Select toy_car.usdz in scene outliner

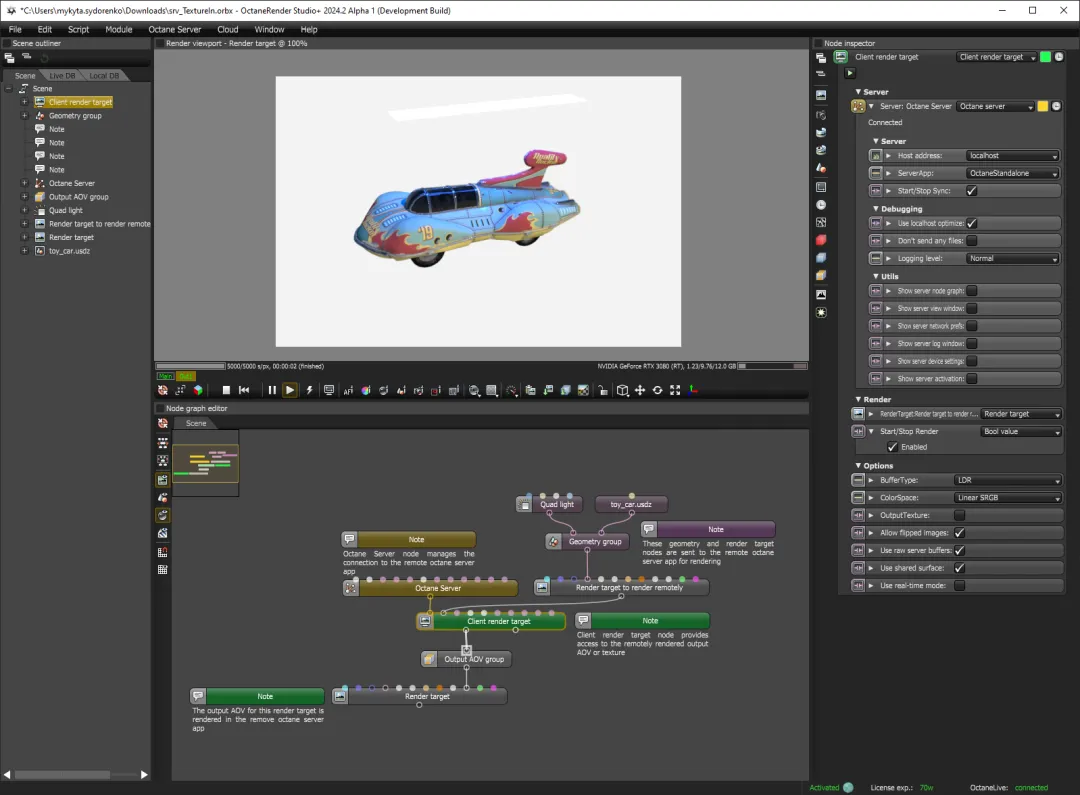(x=69, y=251)
